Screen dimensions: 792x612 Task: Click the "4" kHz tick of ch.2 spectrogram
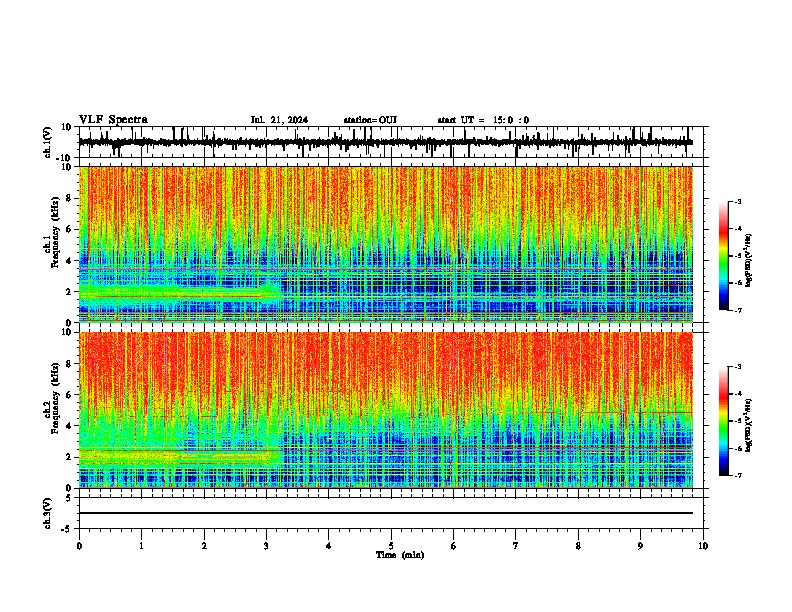[70, 426]
